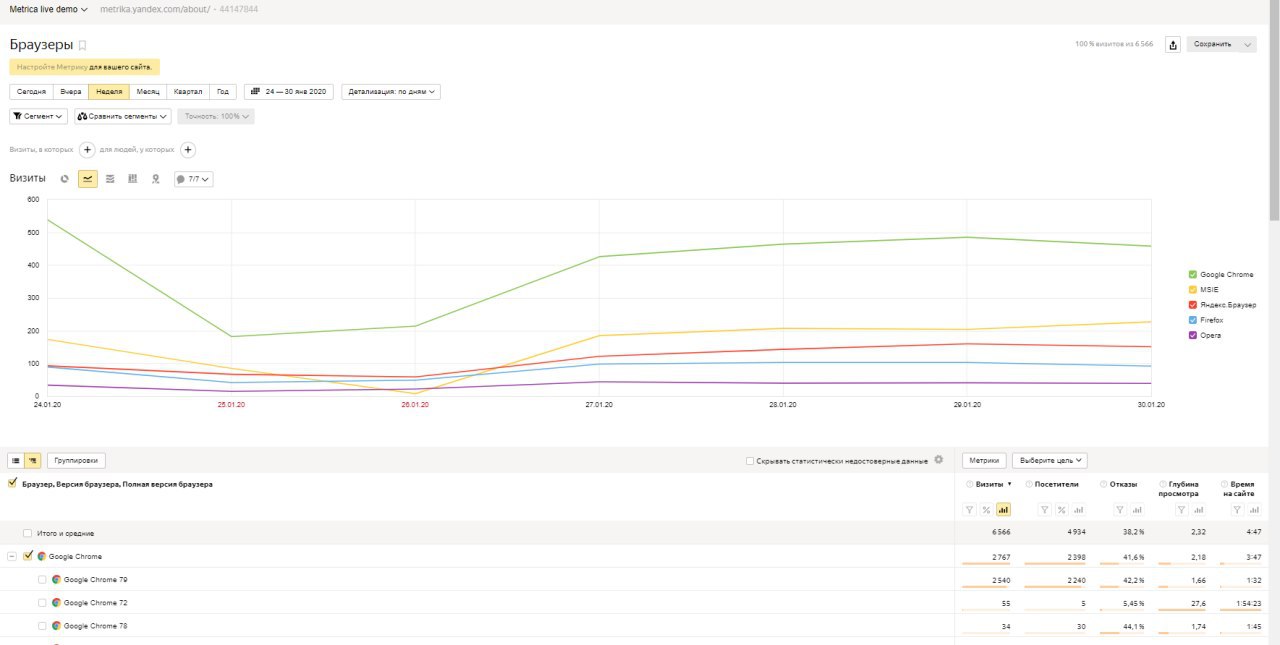Toggle Google Chrome line in legend
Viewport: 1280px width, 645px height.
(x=1192, y=274)
